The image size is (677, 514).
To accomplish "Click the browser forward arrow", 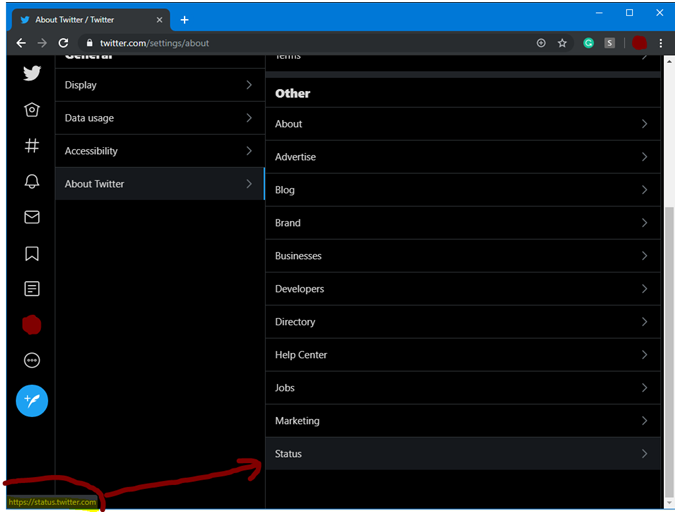I will [x=42, y=43].
